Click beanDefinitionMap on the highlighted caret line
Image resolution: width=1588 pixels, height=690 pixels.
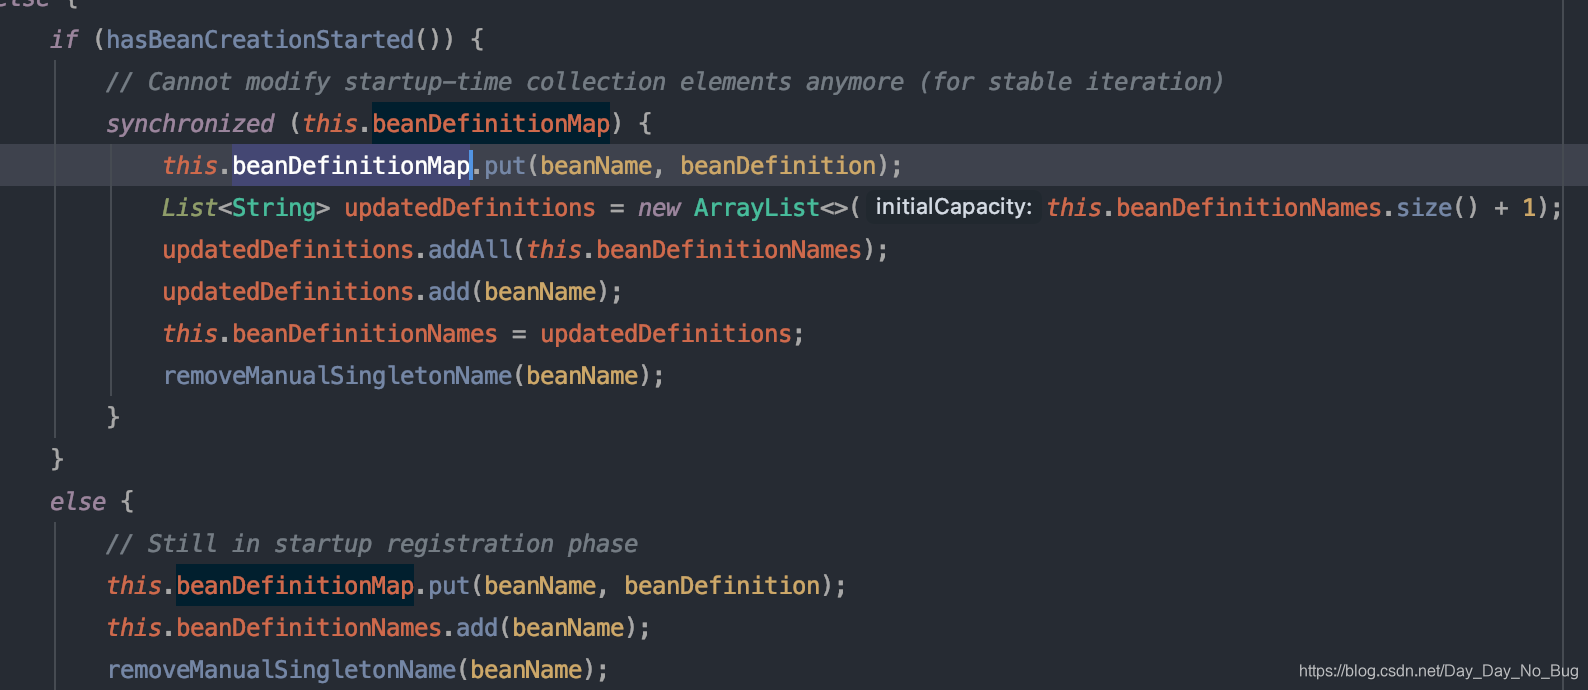pos(351,166)
